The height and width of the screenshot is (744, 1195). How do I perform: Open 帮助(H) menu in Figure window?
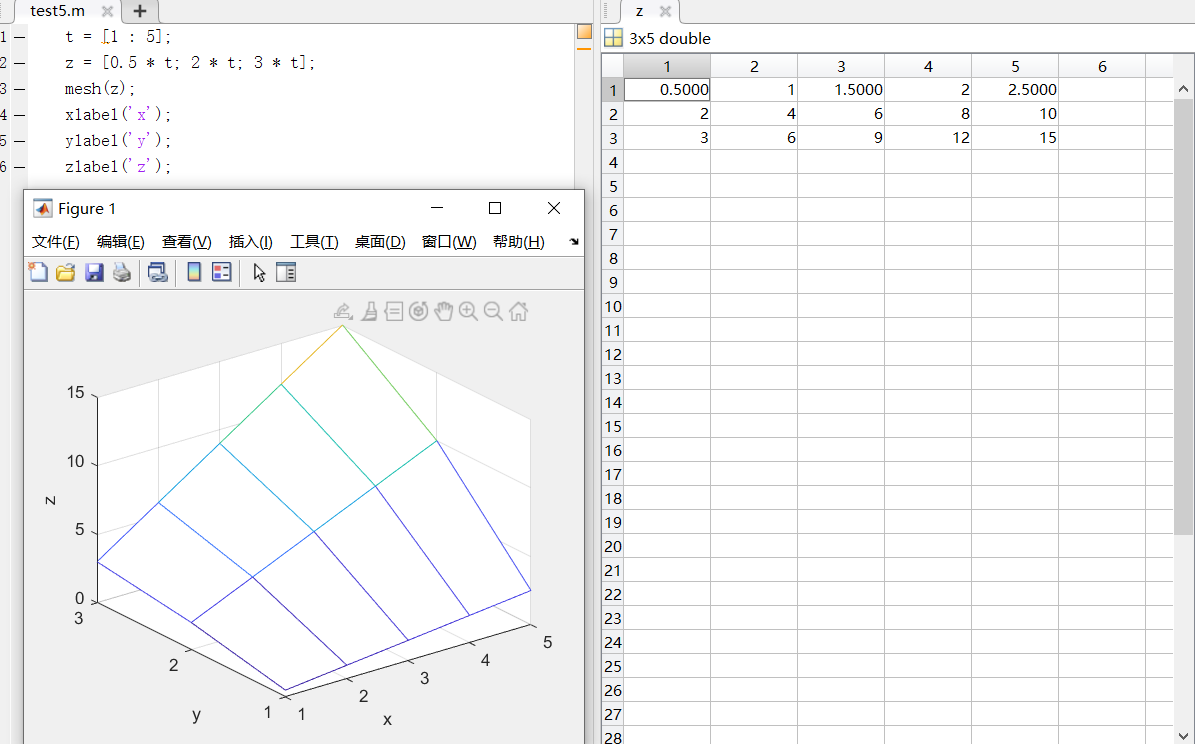(519, 242)
